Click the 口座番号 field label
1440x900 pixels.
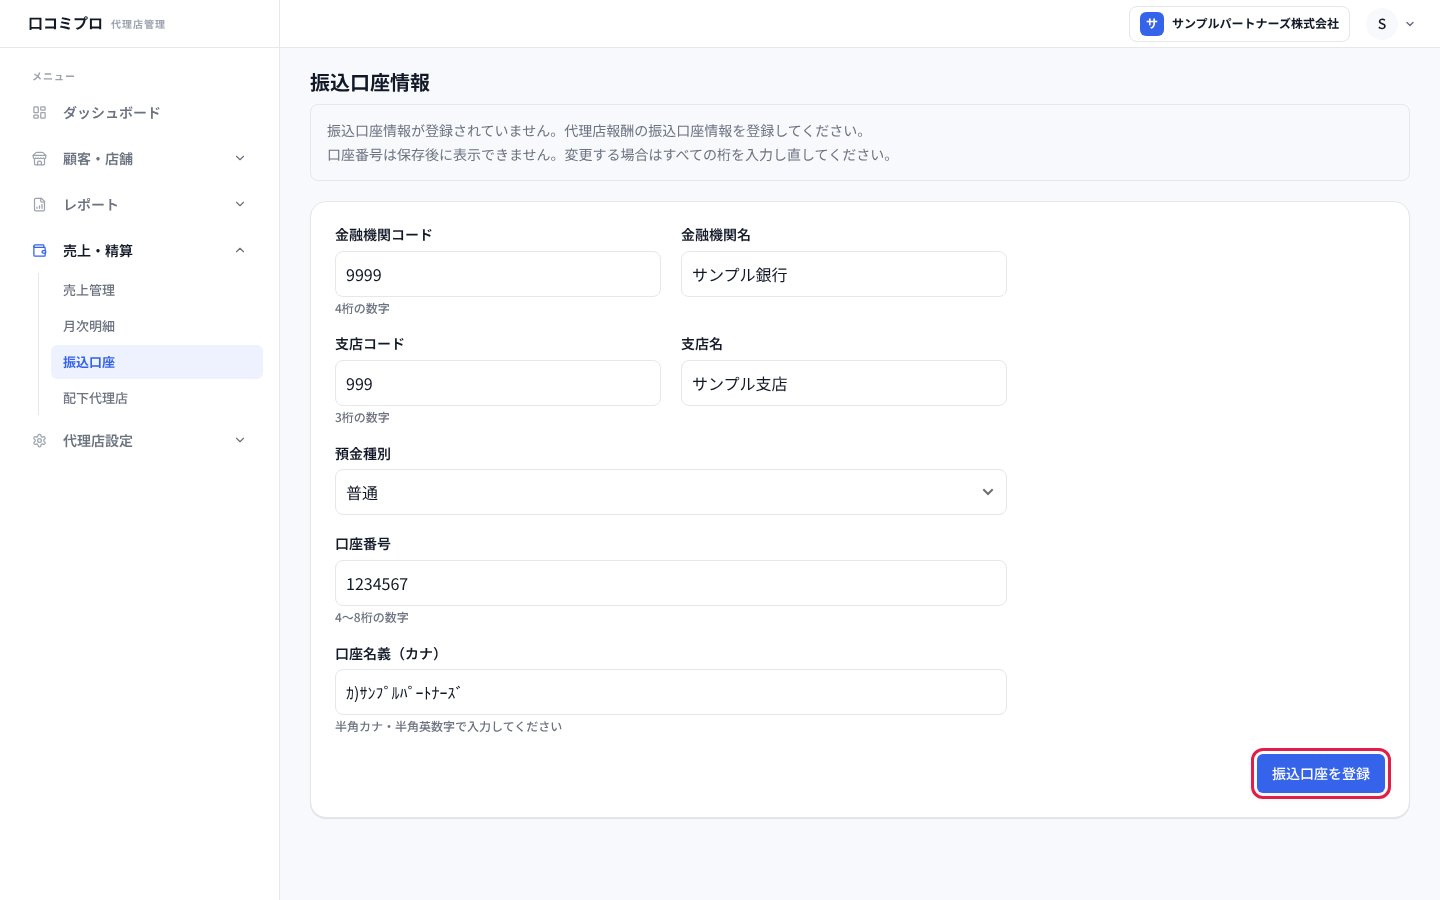point(363,544)
